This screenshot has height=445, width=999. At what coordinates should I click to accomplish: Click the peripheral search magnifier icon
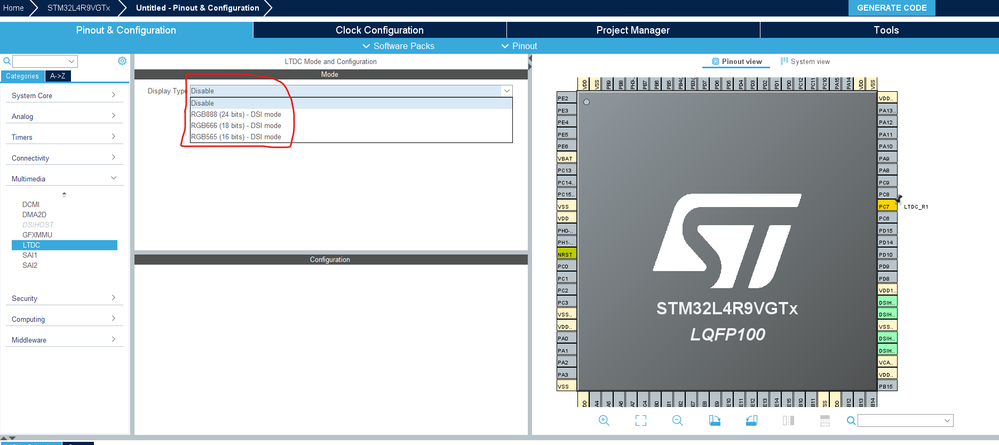point(7,61)
